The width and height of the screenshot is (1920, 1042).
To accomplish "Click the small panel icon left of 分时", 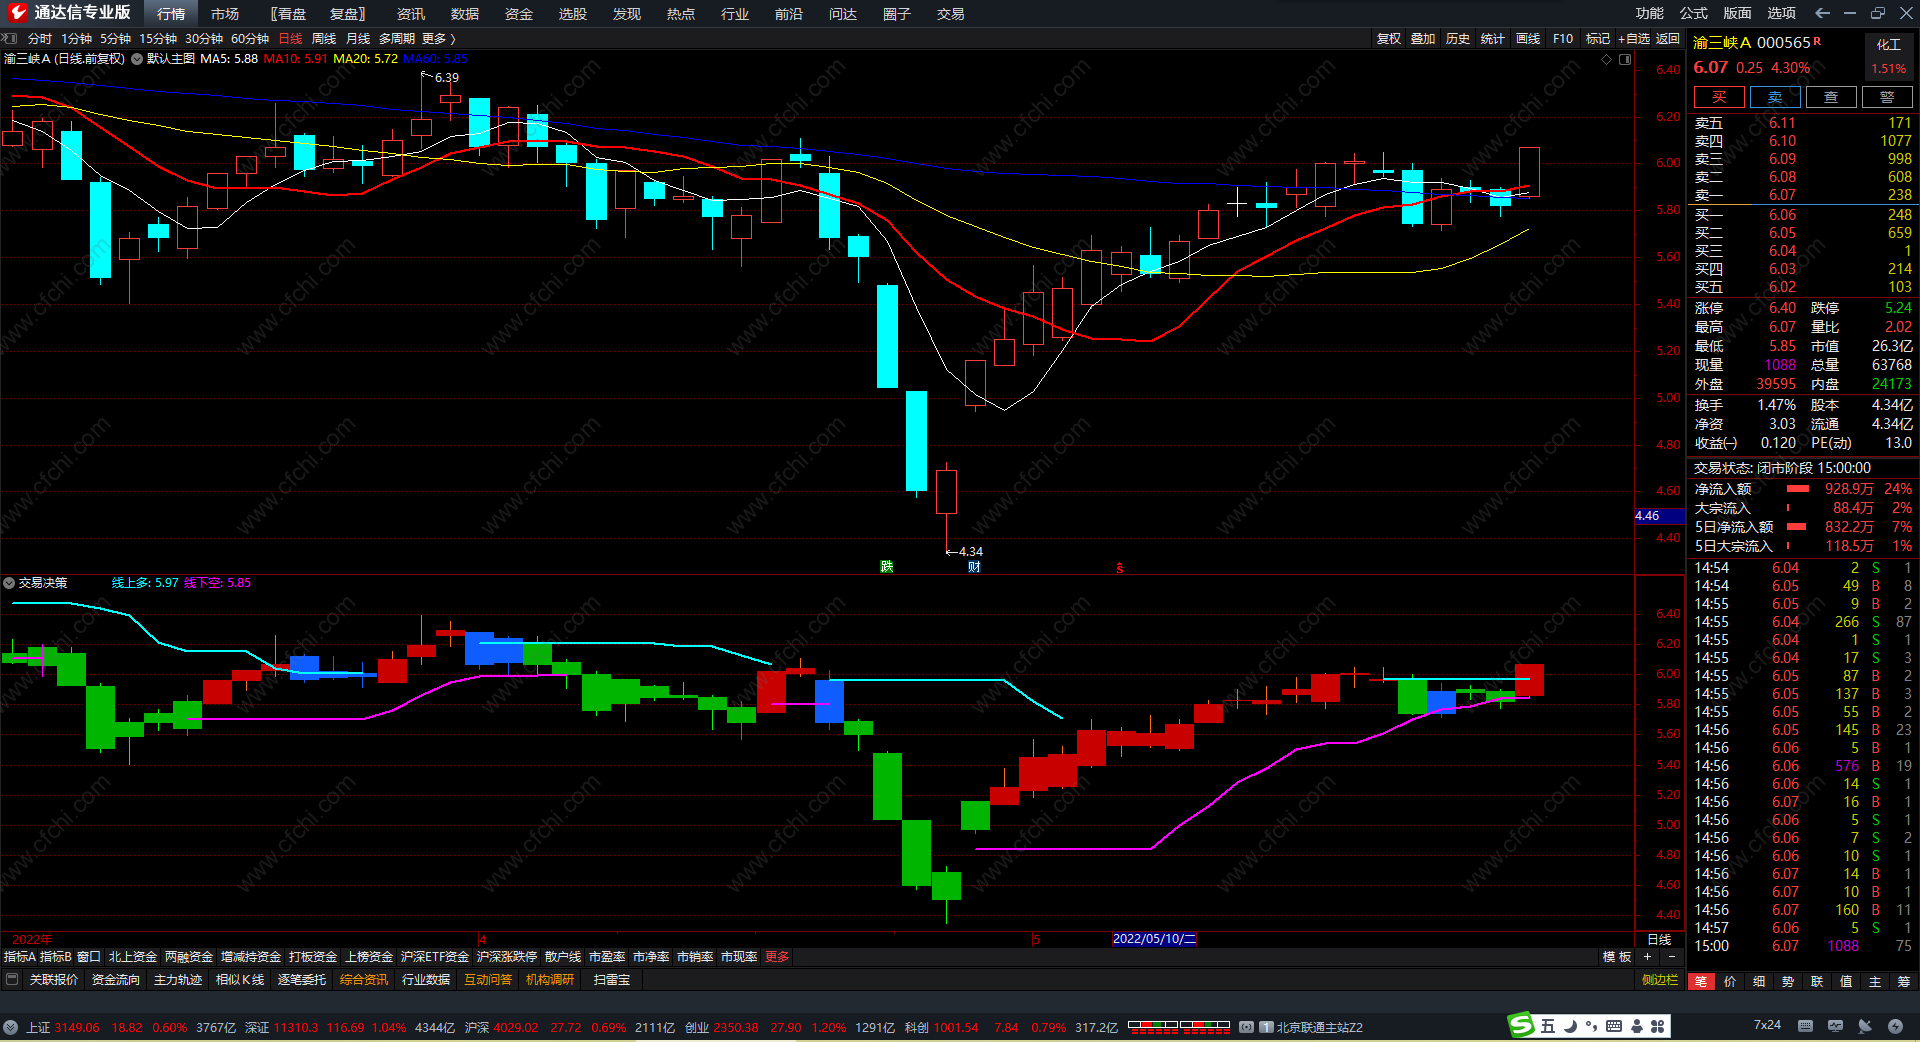I will 10,38.
